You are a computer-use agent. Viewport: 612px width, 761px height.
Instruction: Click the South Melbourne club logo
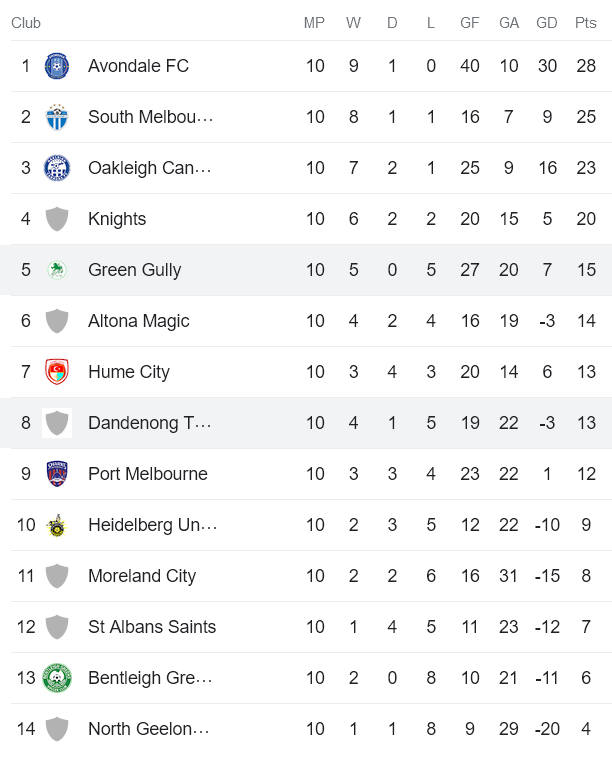click(57, 117)
